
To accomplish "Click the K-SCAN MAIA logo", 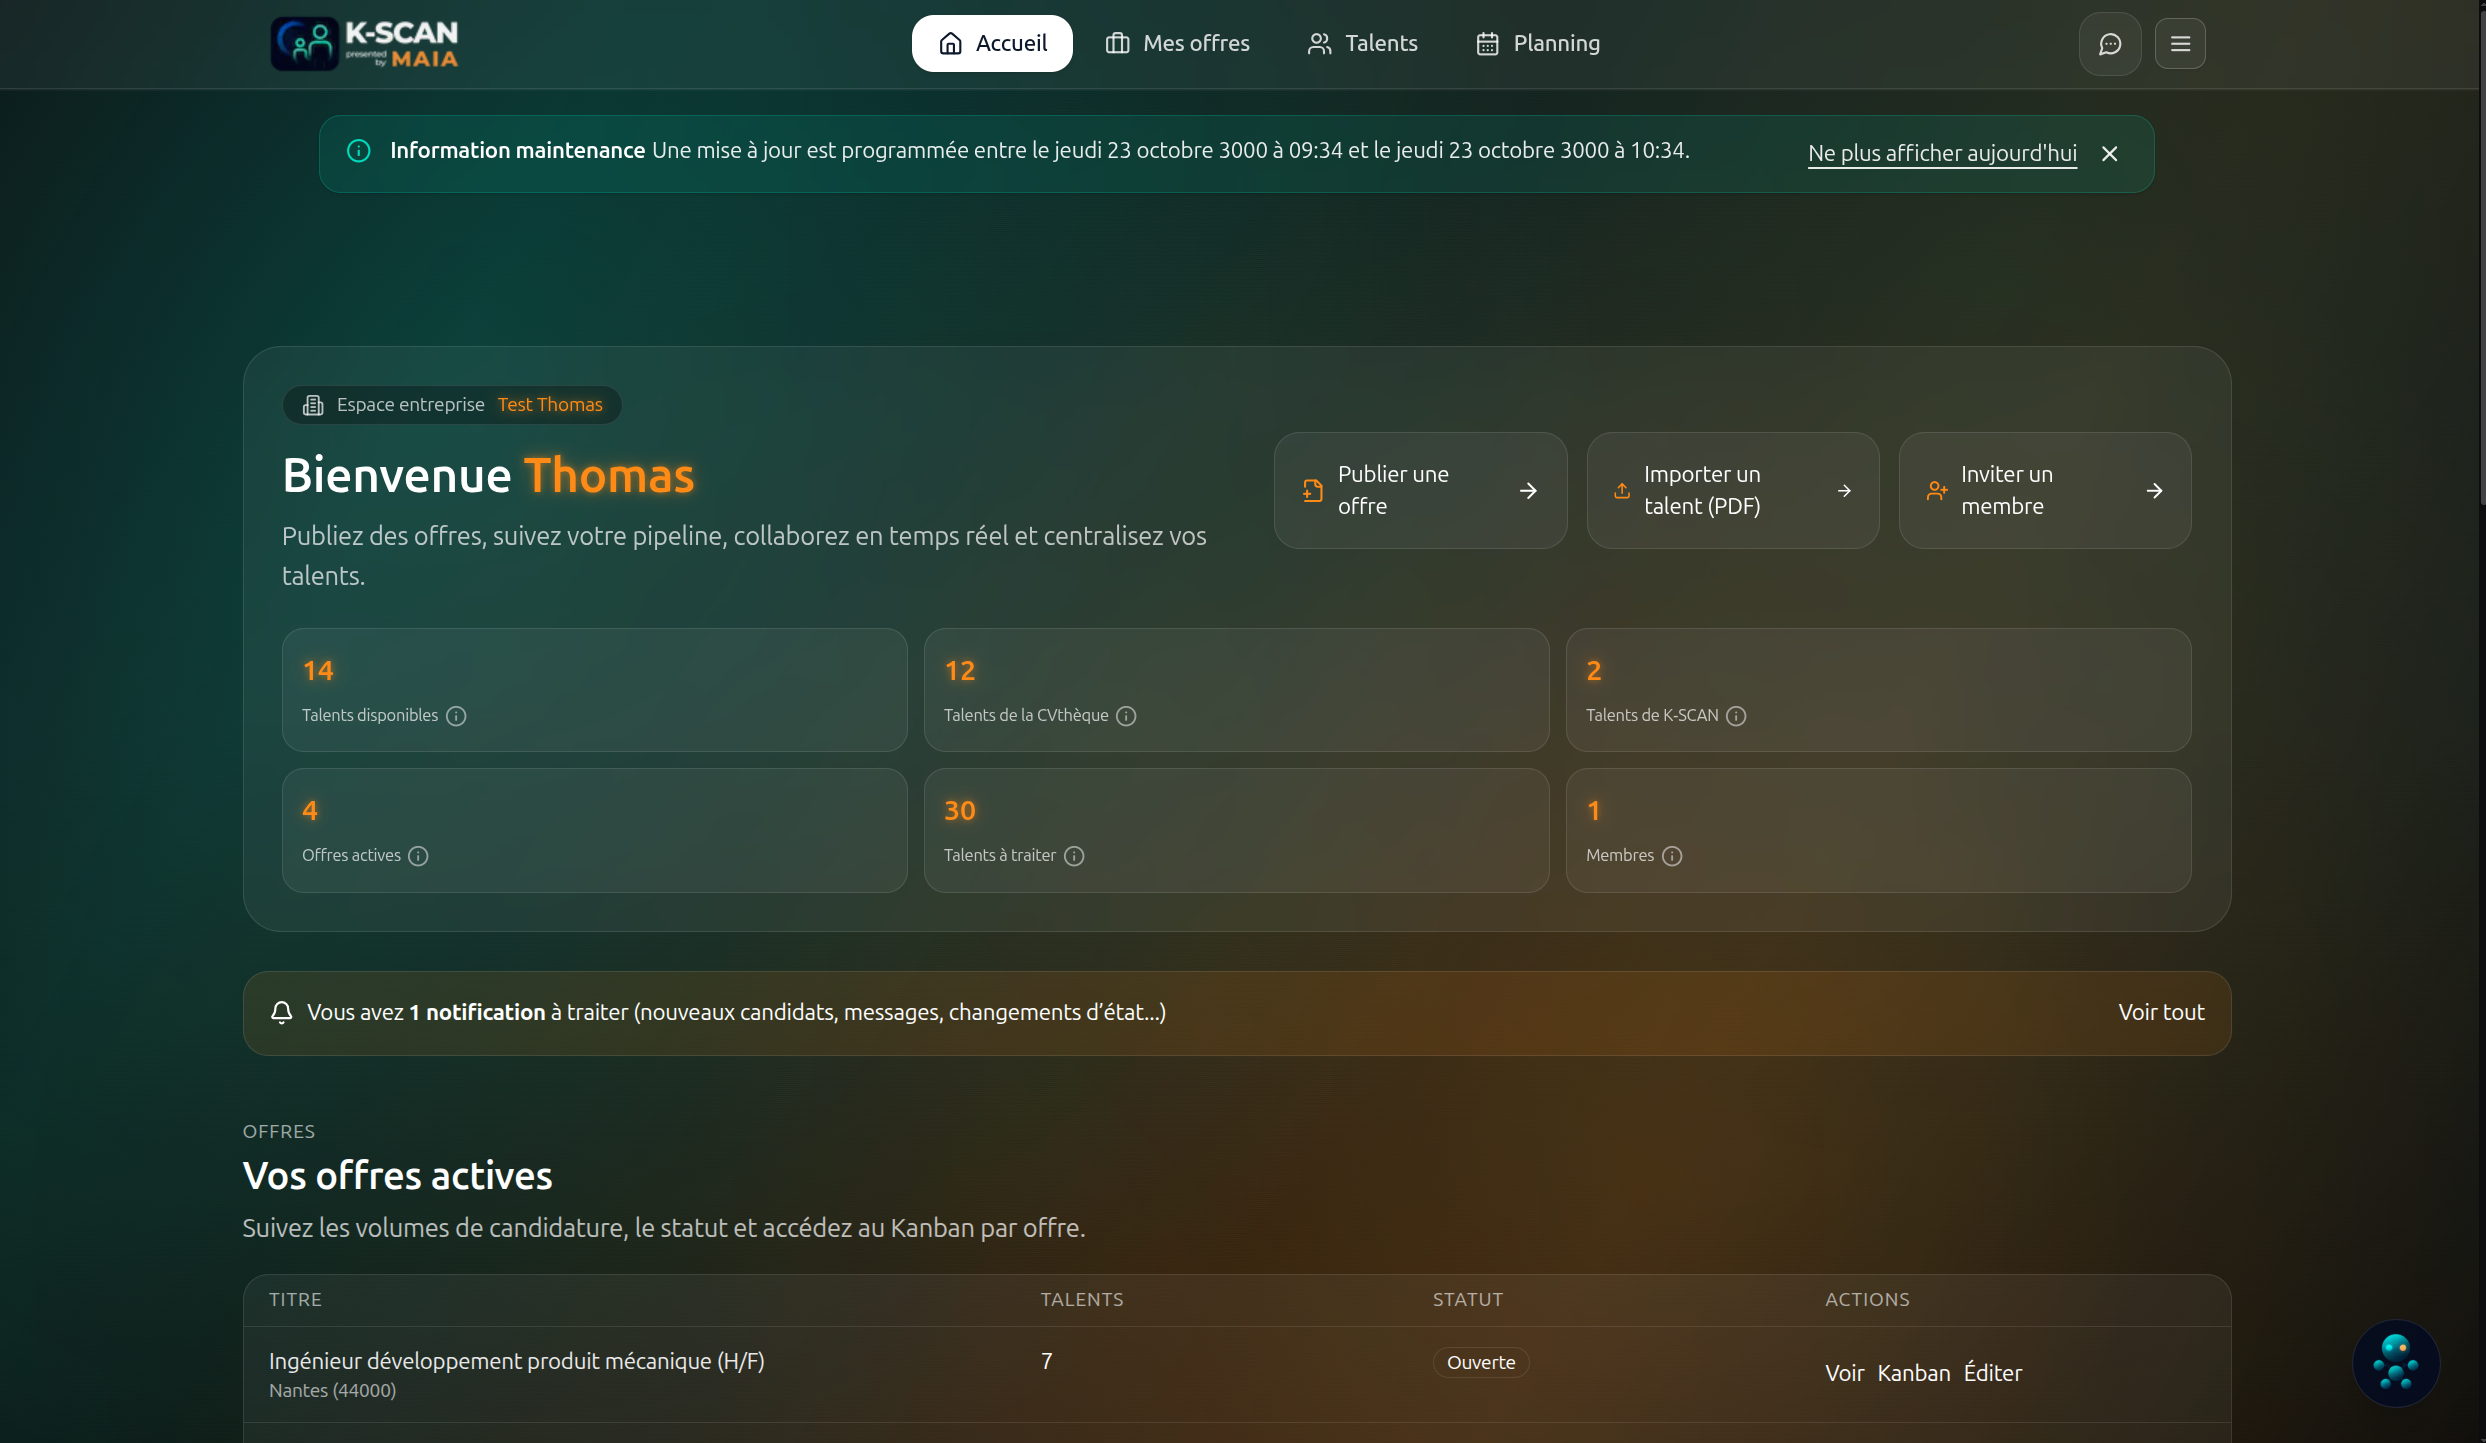I will tap(365, 44).
